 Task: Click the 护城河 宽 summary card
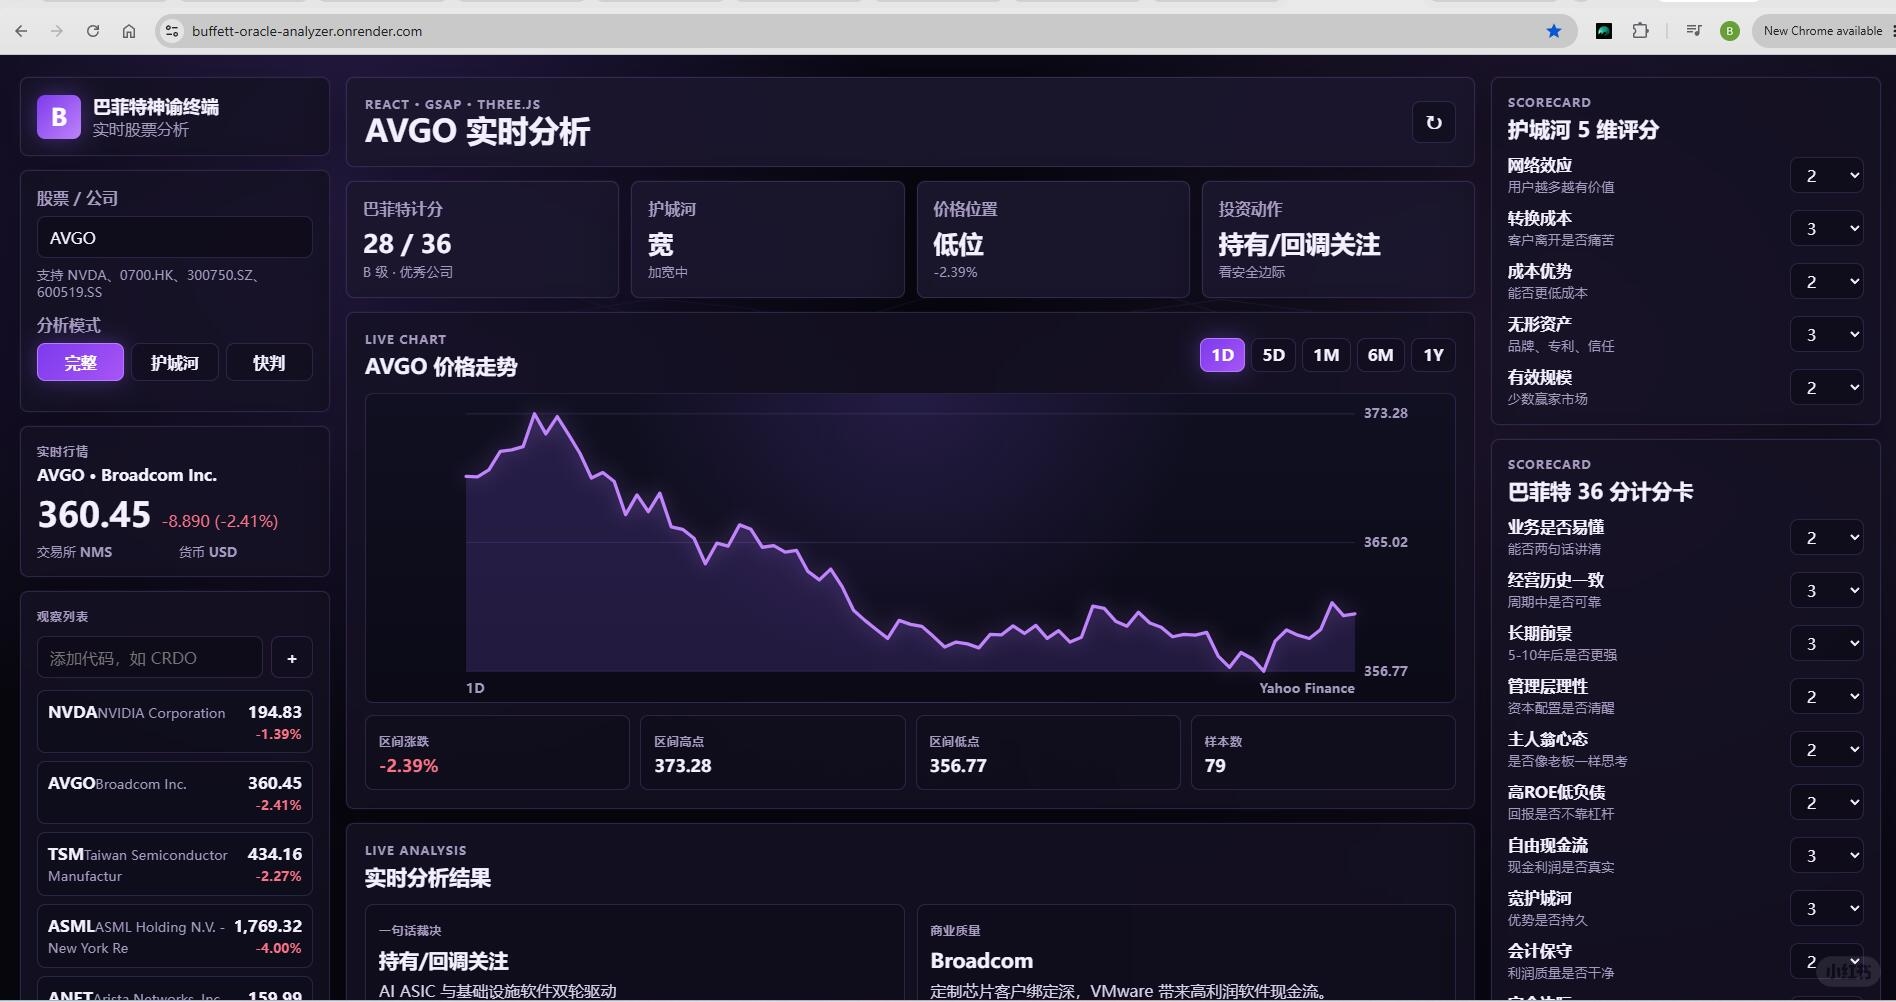[767, 239]
